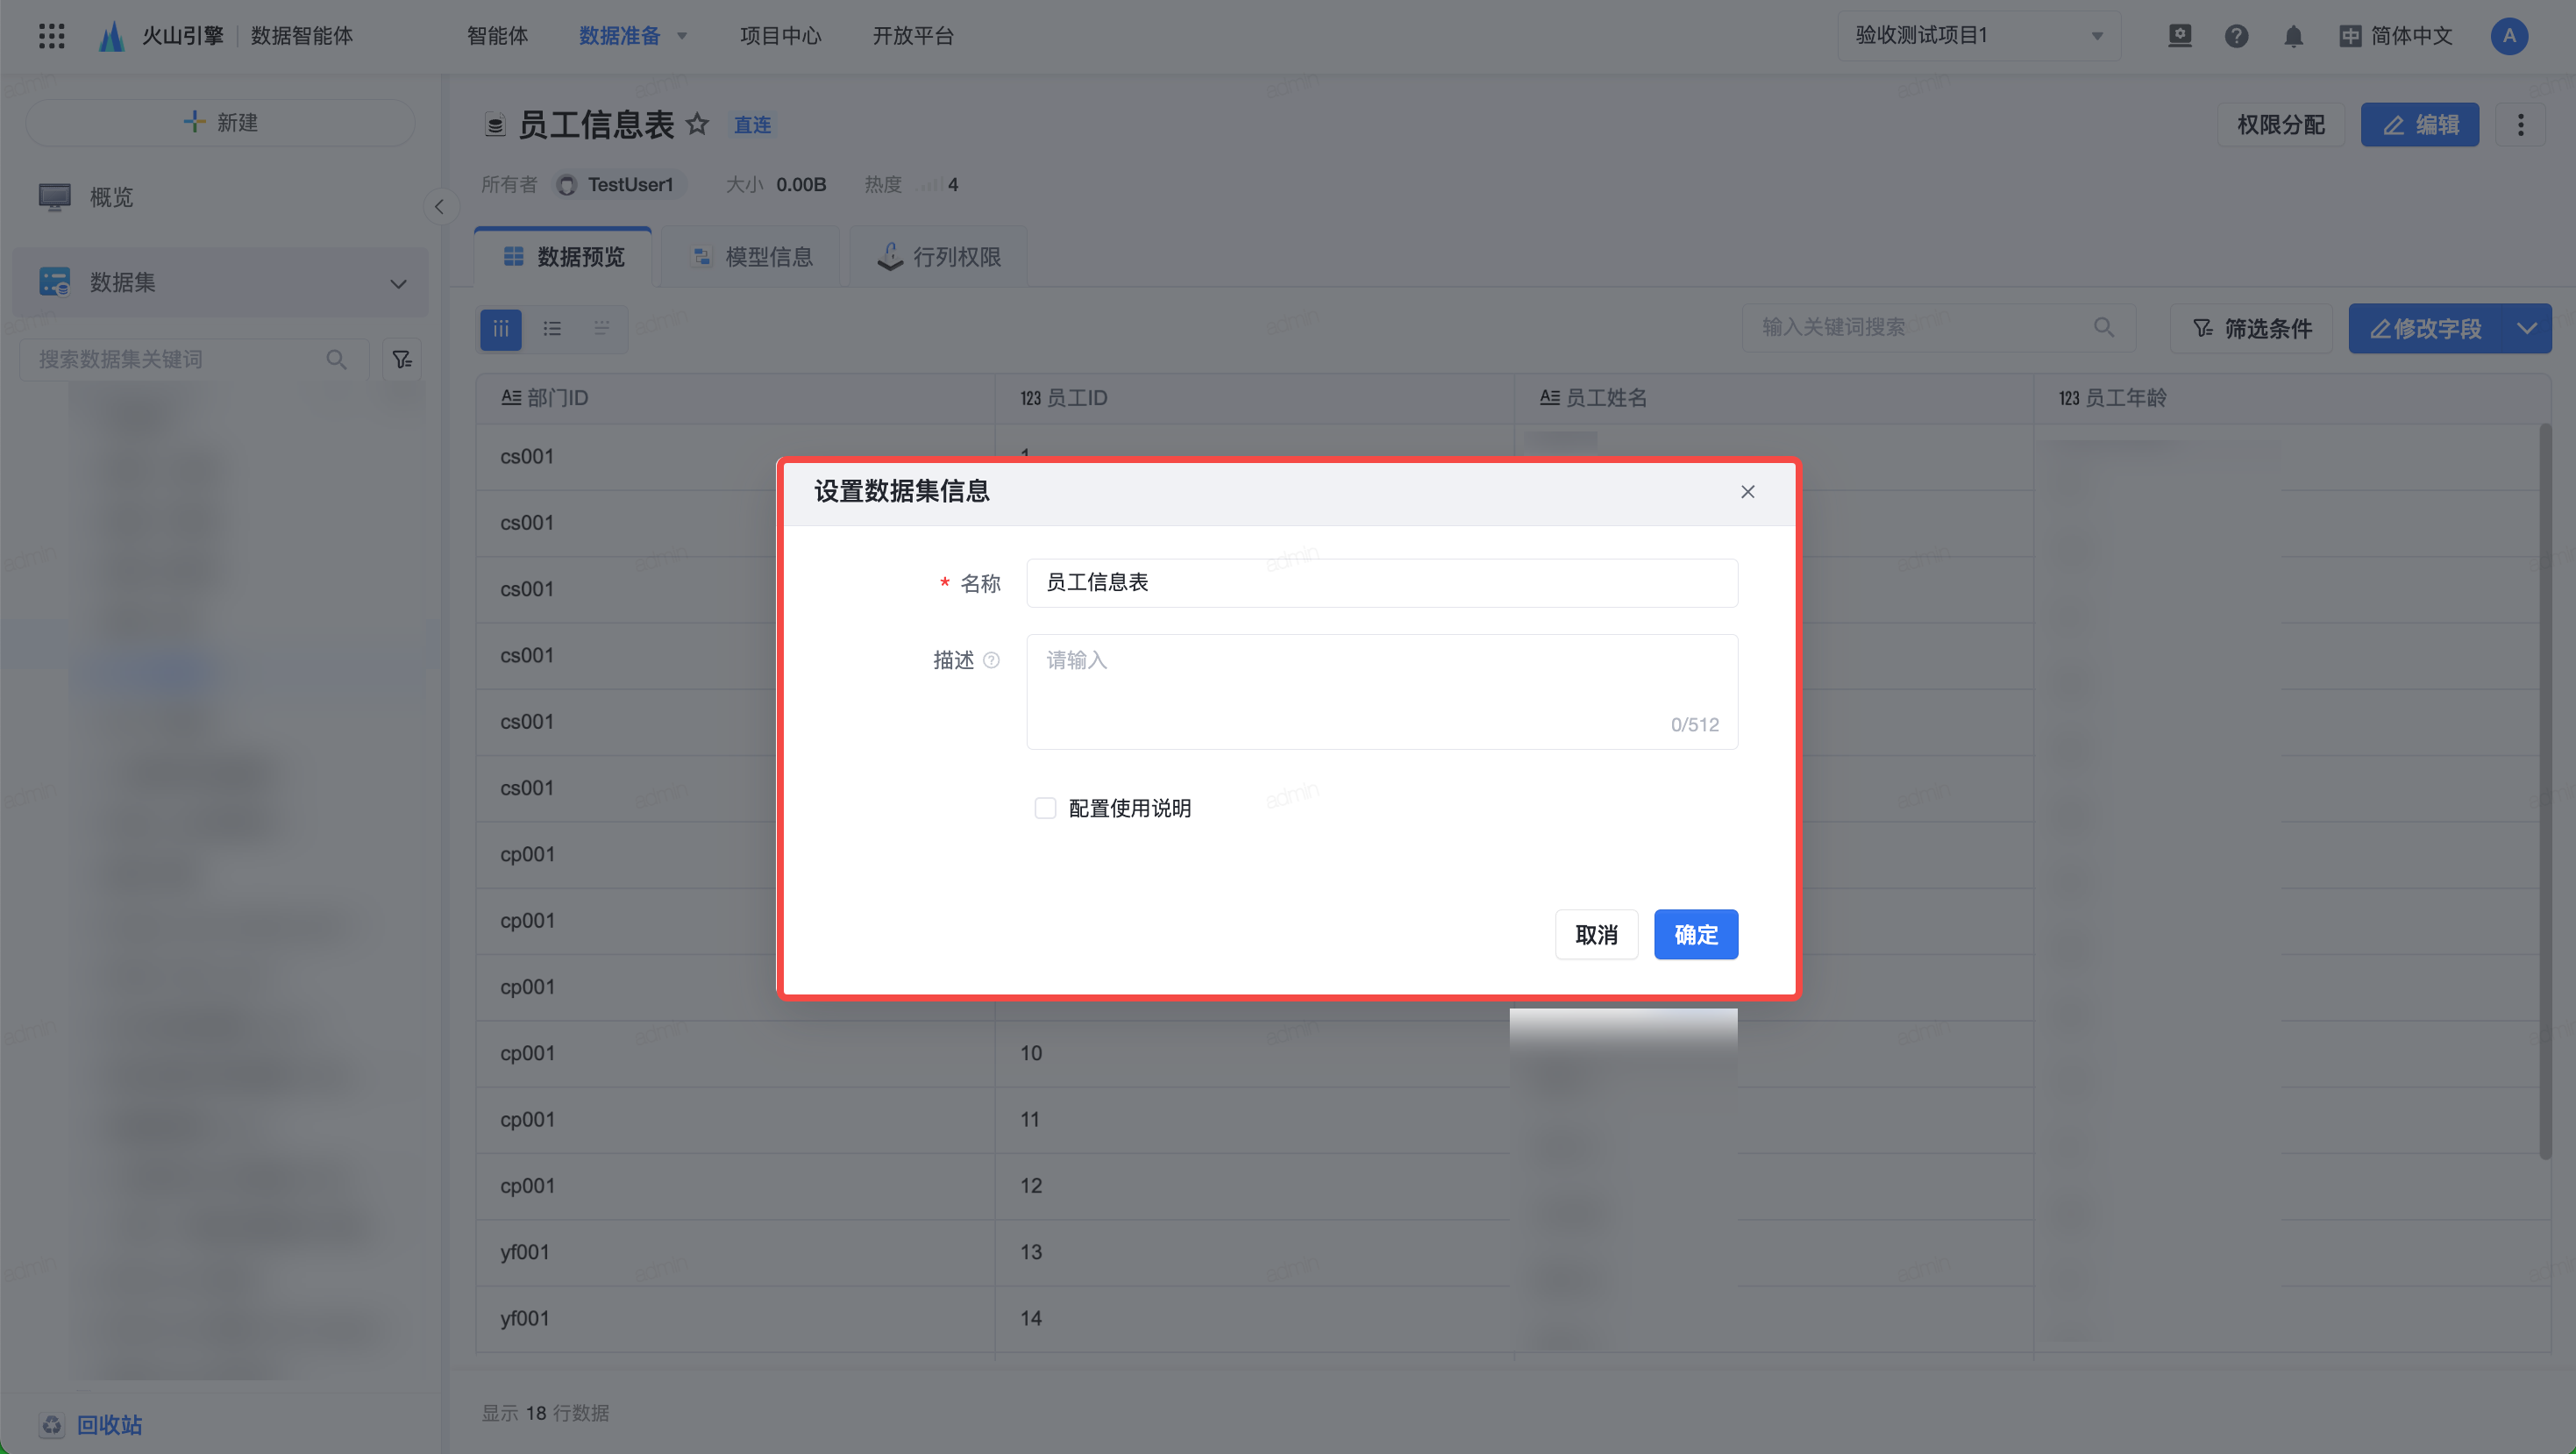2576x1454 pixels.
Task: Open the apps grid launcher icon
Action: pyautogui.click(x=51, y=36)
